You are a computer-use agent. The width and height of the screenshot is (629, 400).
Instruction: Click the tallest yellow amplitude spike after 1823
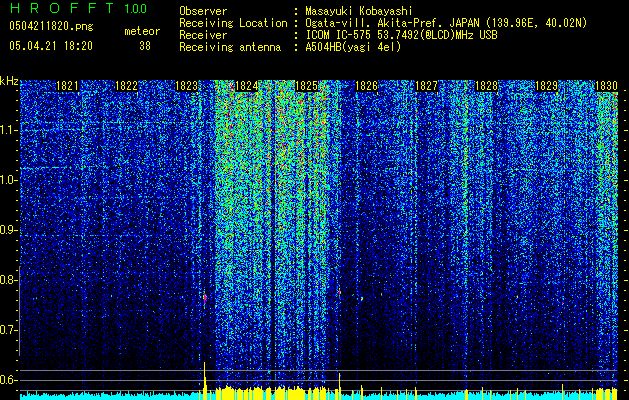pyautogui.click(x=205, y=380)
